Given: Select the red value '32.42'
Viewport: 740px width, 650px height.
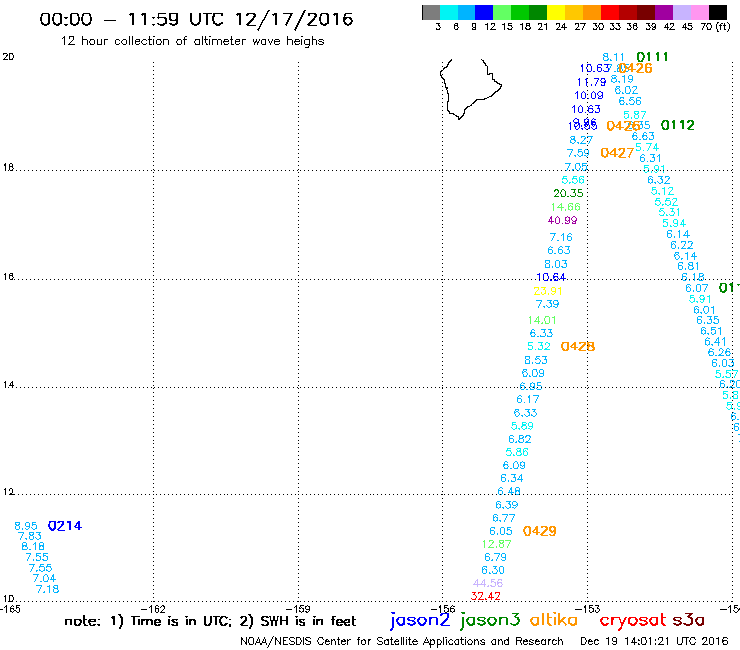Looking at the screenshot, I should pyautogui.click(x=485, y=596).
